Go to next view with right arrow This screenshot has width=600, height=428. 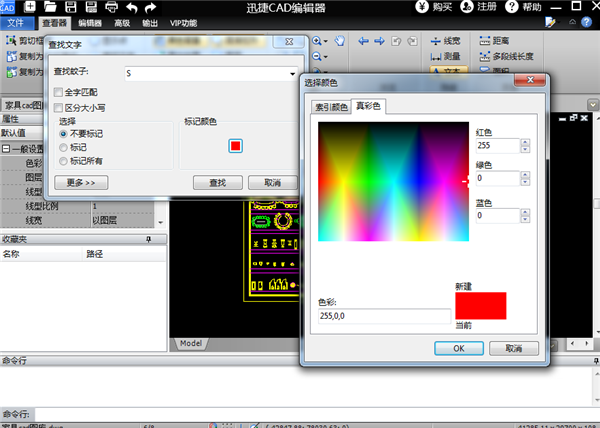[379, 41]
